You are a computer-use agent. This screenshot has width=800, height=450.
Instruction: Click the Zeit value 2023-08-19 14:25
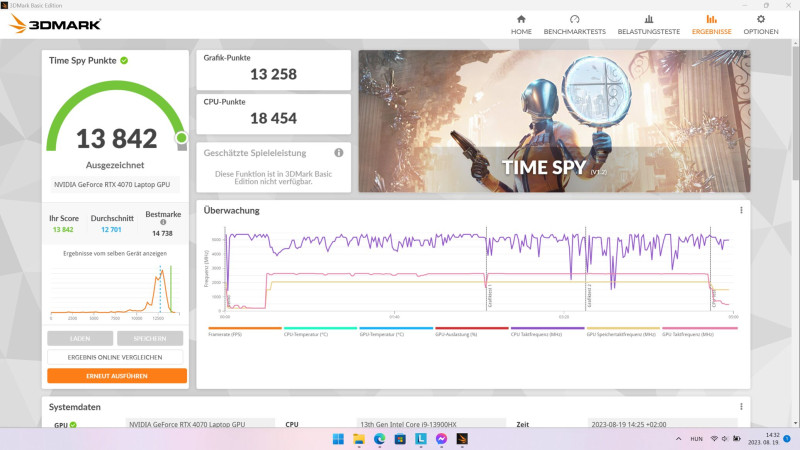point(662,423)
